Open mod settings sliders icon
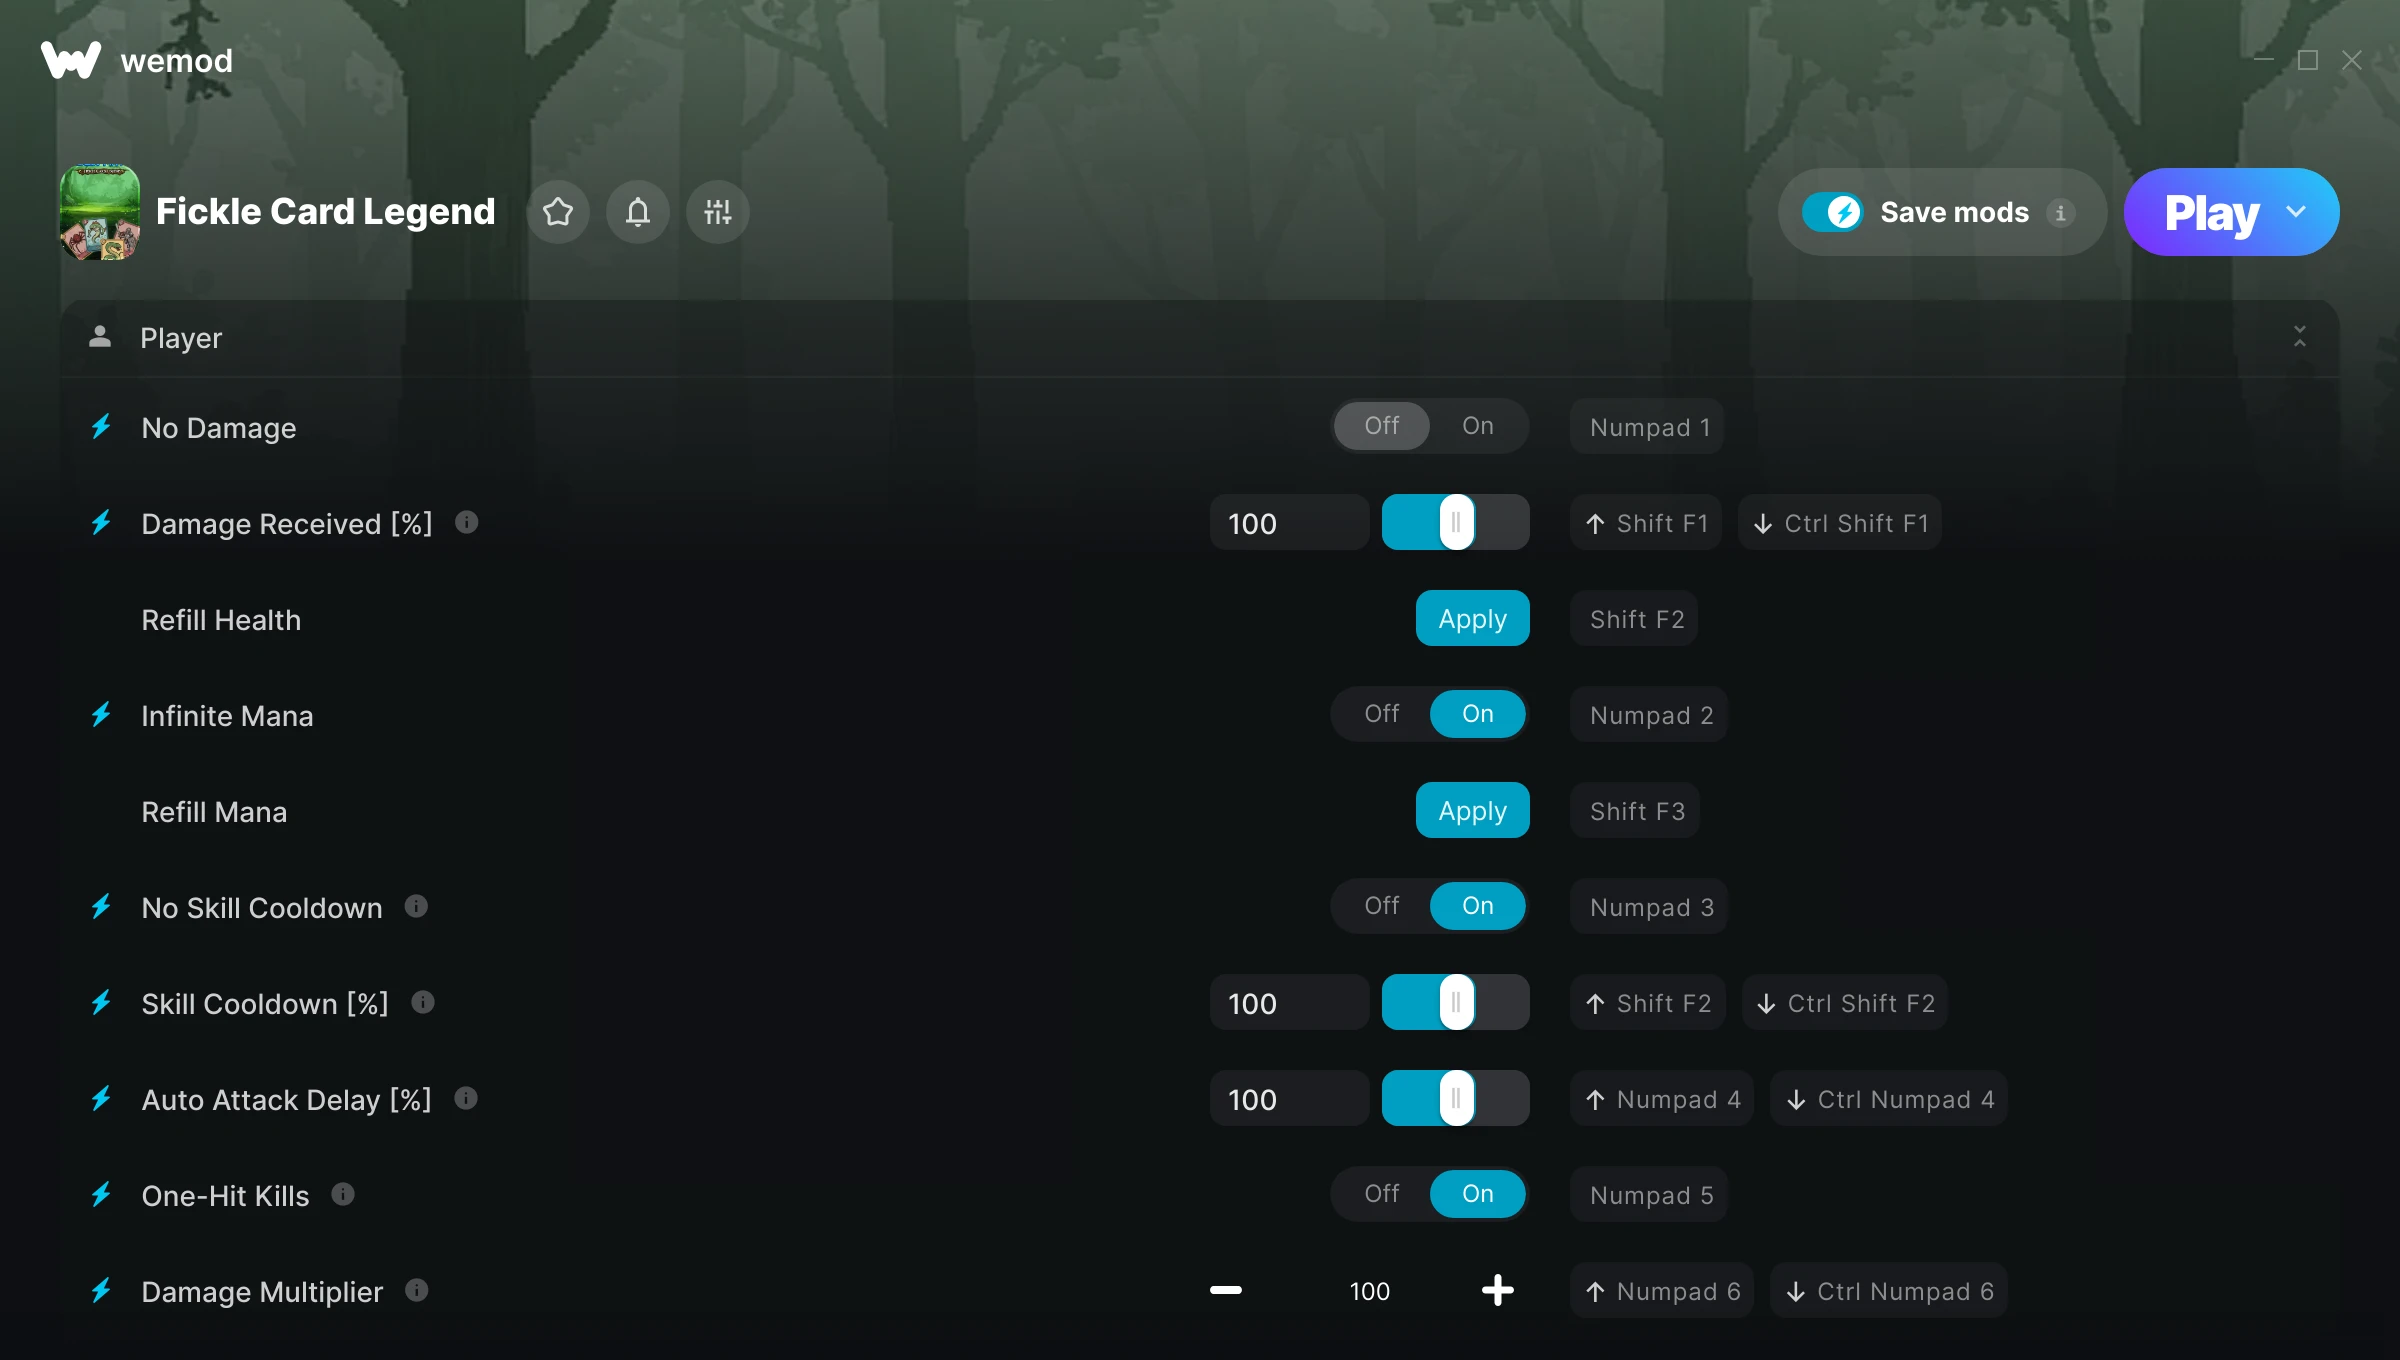Viewport: 2400px width, 1360px height. [x=718, y=212]
